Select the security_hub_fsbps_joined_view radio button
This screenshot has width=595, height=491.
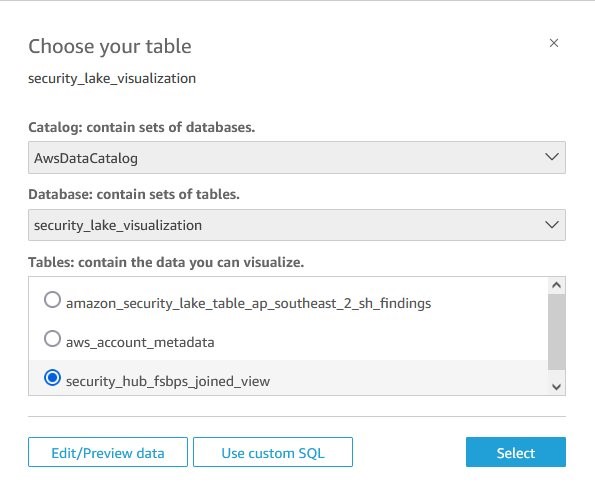click(x=52, y=378)
